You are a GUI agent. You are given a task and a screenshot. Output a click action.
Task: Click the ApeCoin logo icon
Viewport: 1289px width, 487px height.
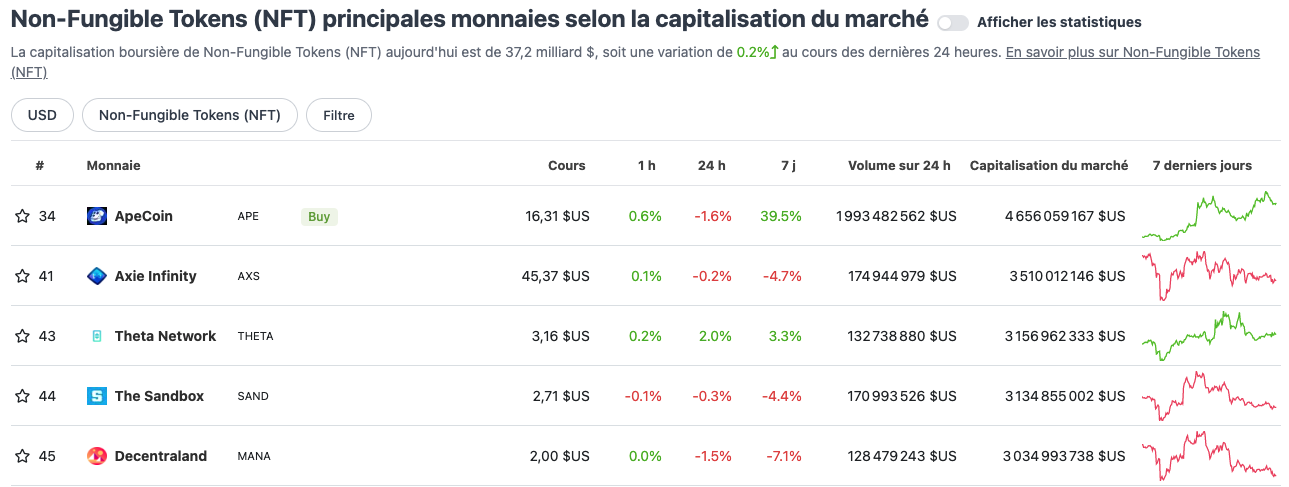[97, 216]
